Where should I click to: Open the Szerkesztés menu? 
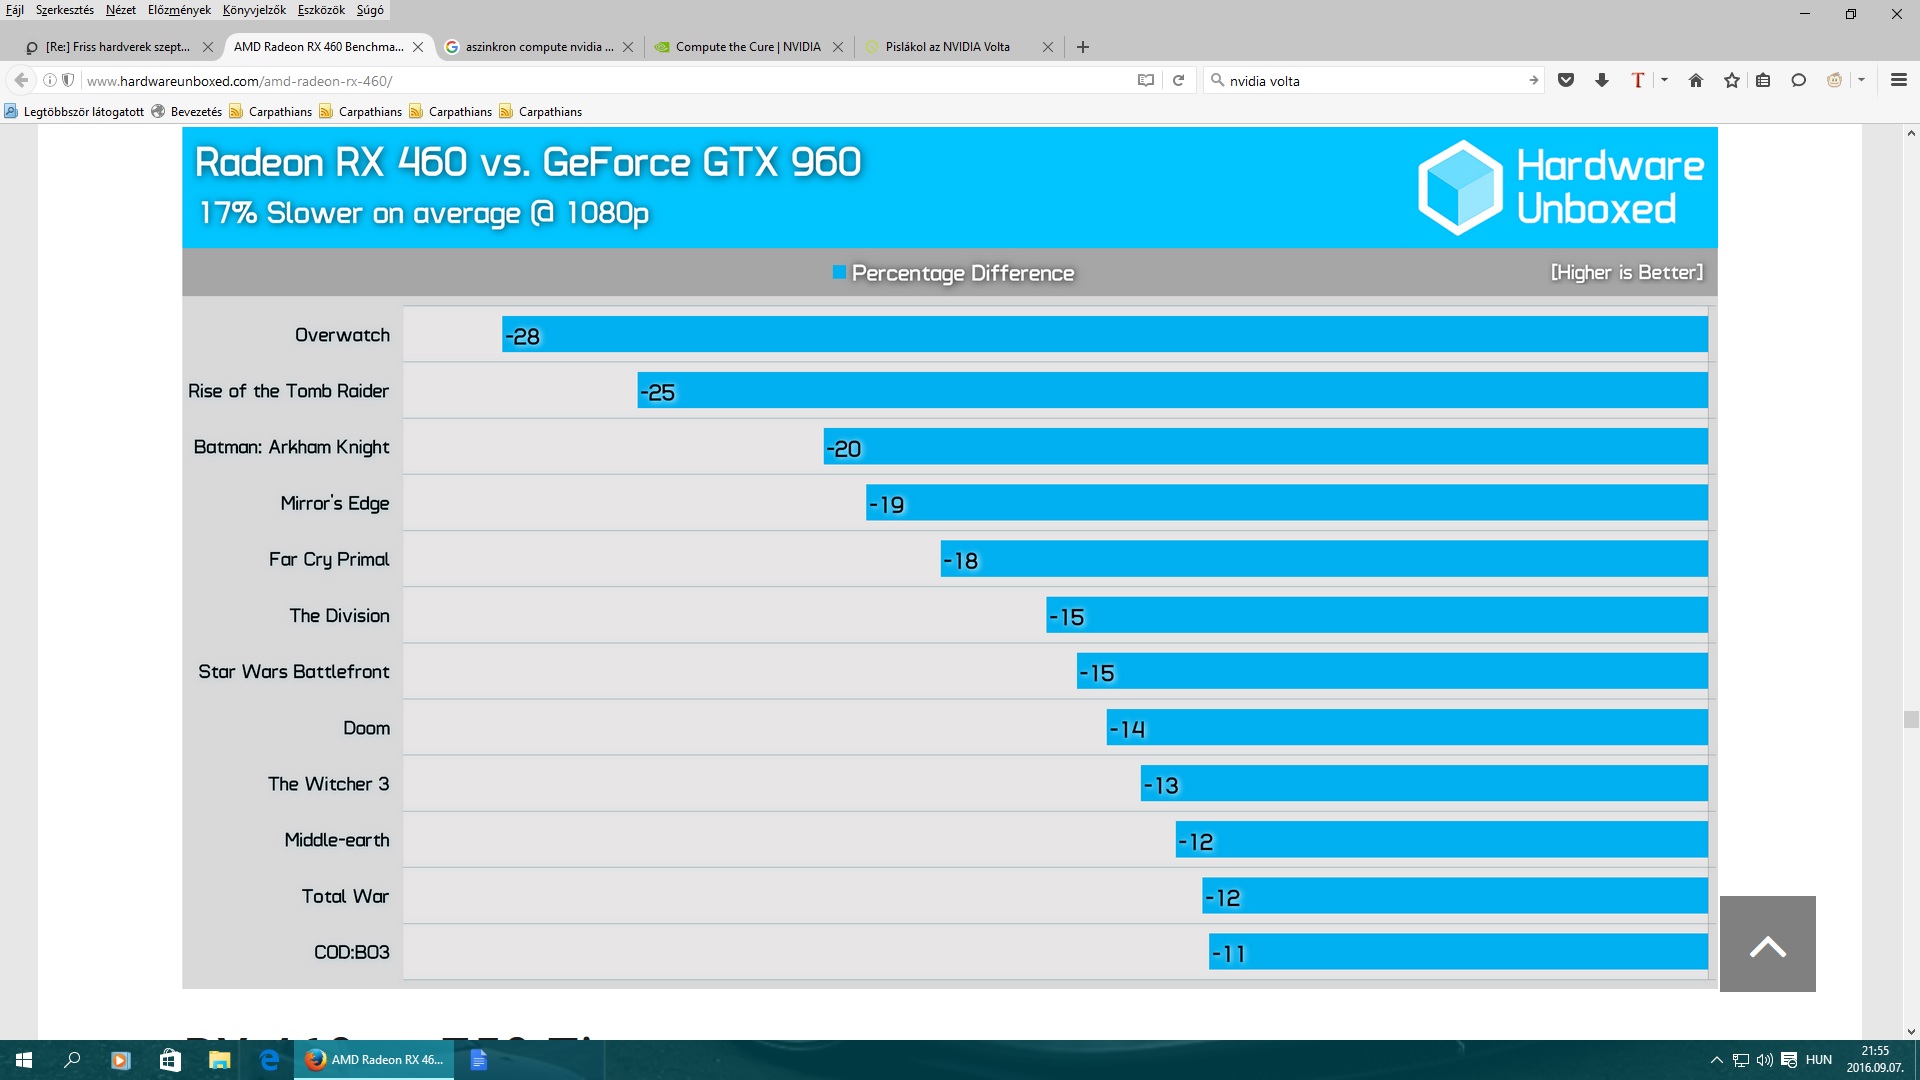[x=65, y=10]
